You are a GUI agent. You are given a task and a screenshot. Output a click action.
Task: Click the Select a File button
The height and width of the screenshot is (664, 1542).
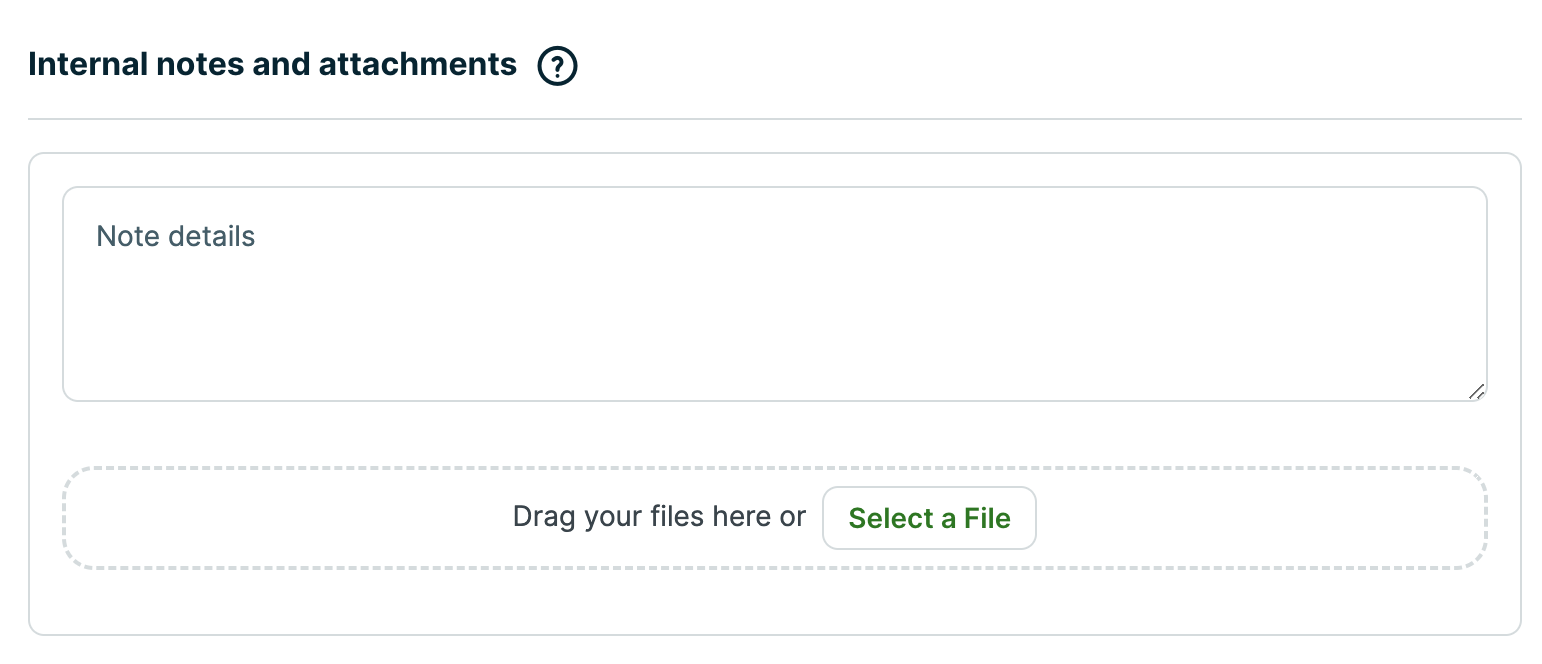pyautogui.click(x=929, y=518)
